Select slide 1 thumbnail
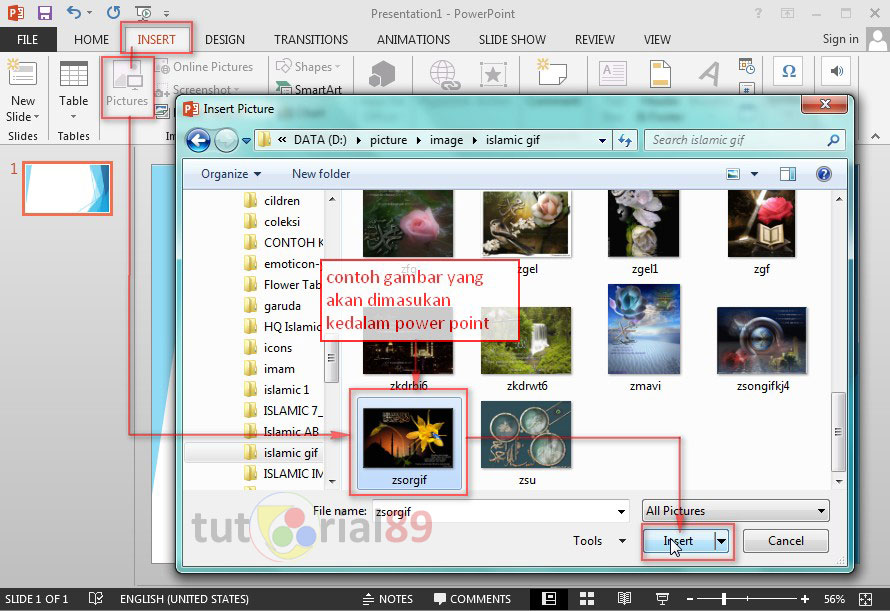This screenshot has width=890, height=611. (x=68, y=189)
